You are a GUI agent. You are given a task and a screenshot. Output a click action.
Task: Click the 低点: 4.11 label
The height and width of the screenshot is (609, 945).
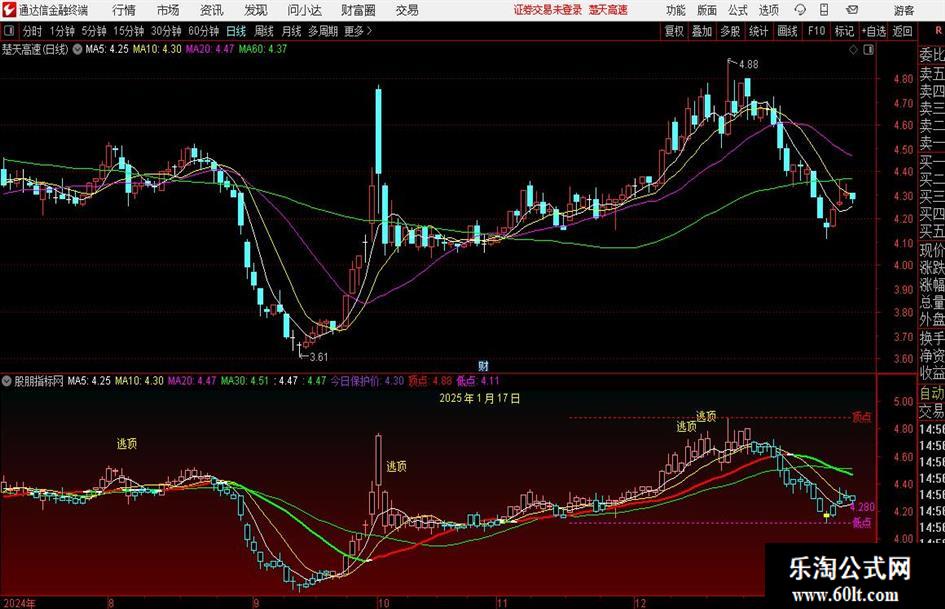point(478,381)
